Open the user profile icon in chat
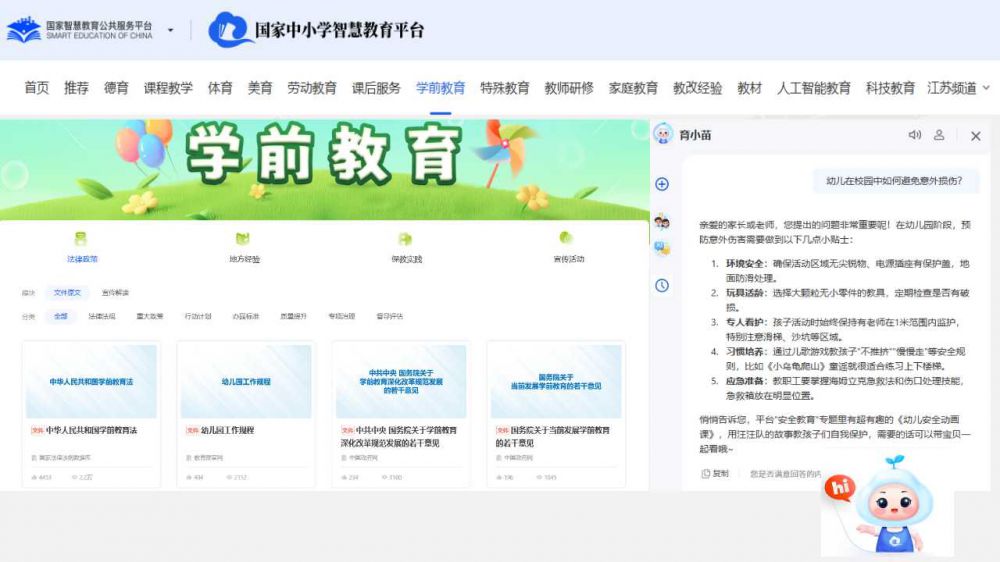Screen dimensions: 1000x562 click(x=939, y=135)
